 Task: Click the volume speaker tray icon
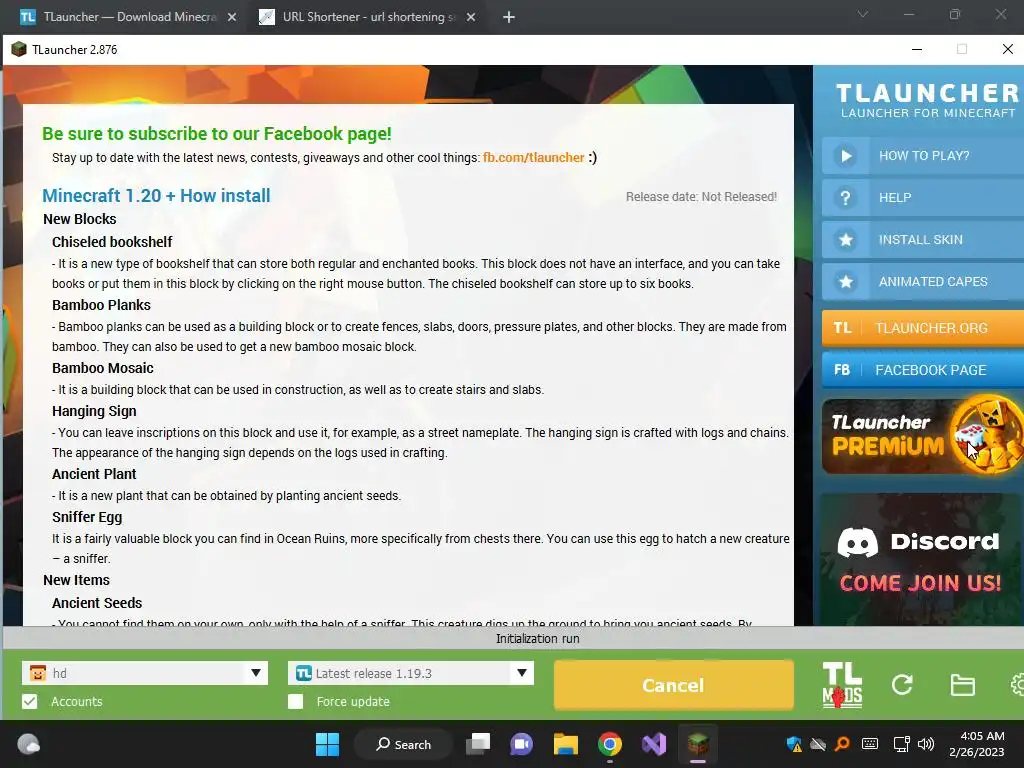pos(925,744)
